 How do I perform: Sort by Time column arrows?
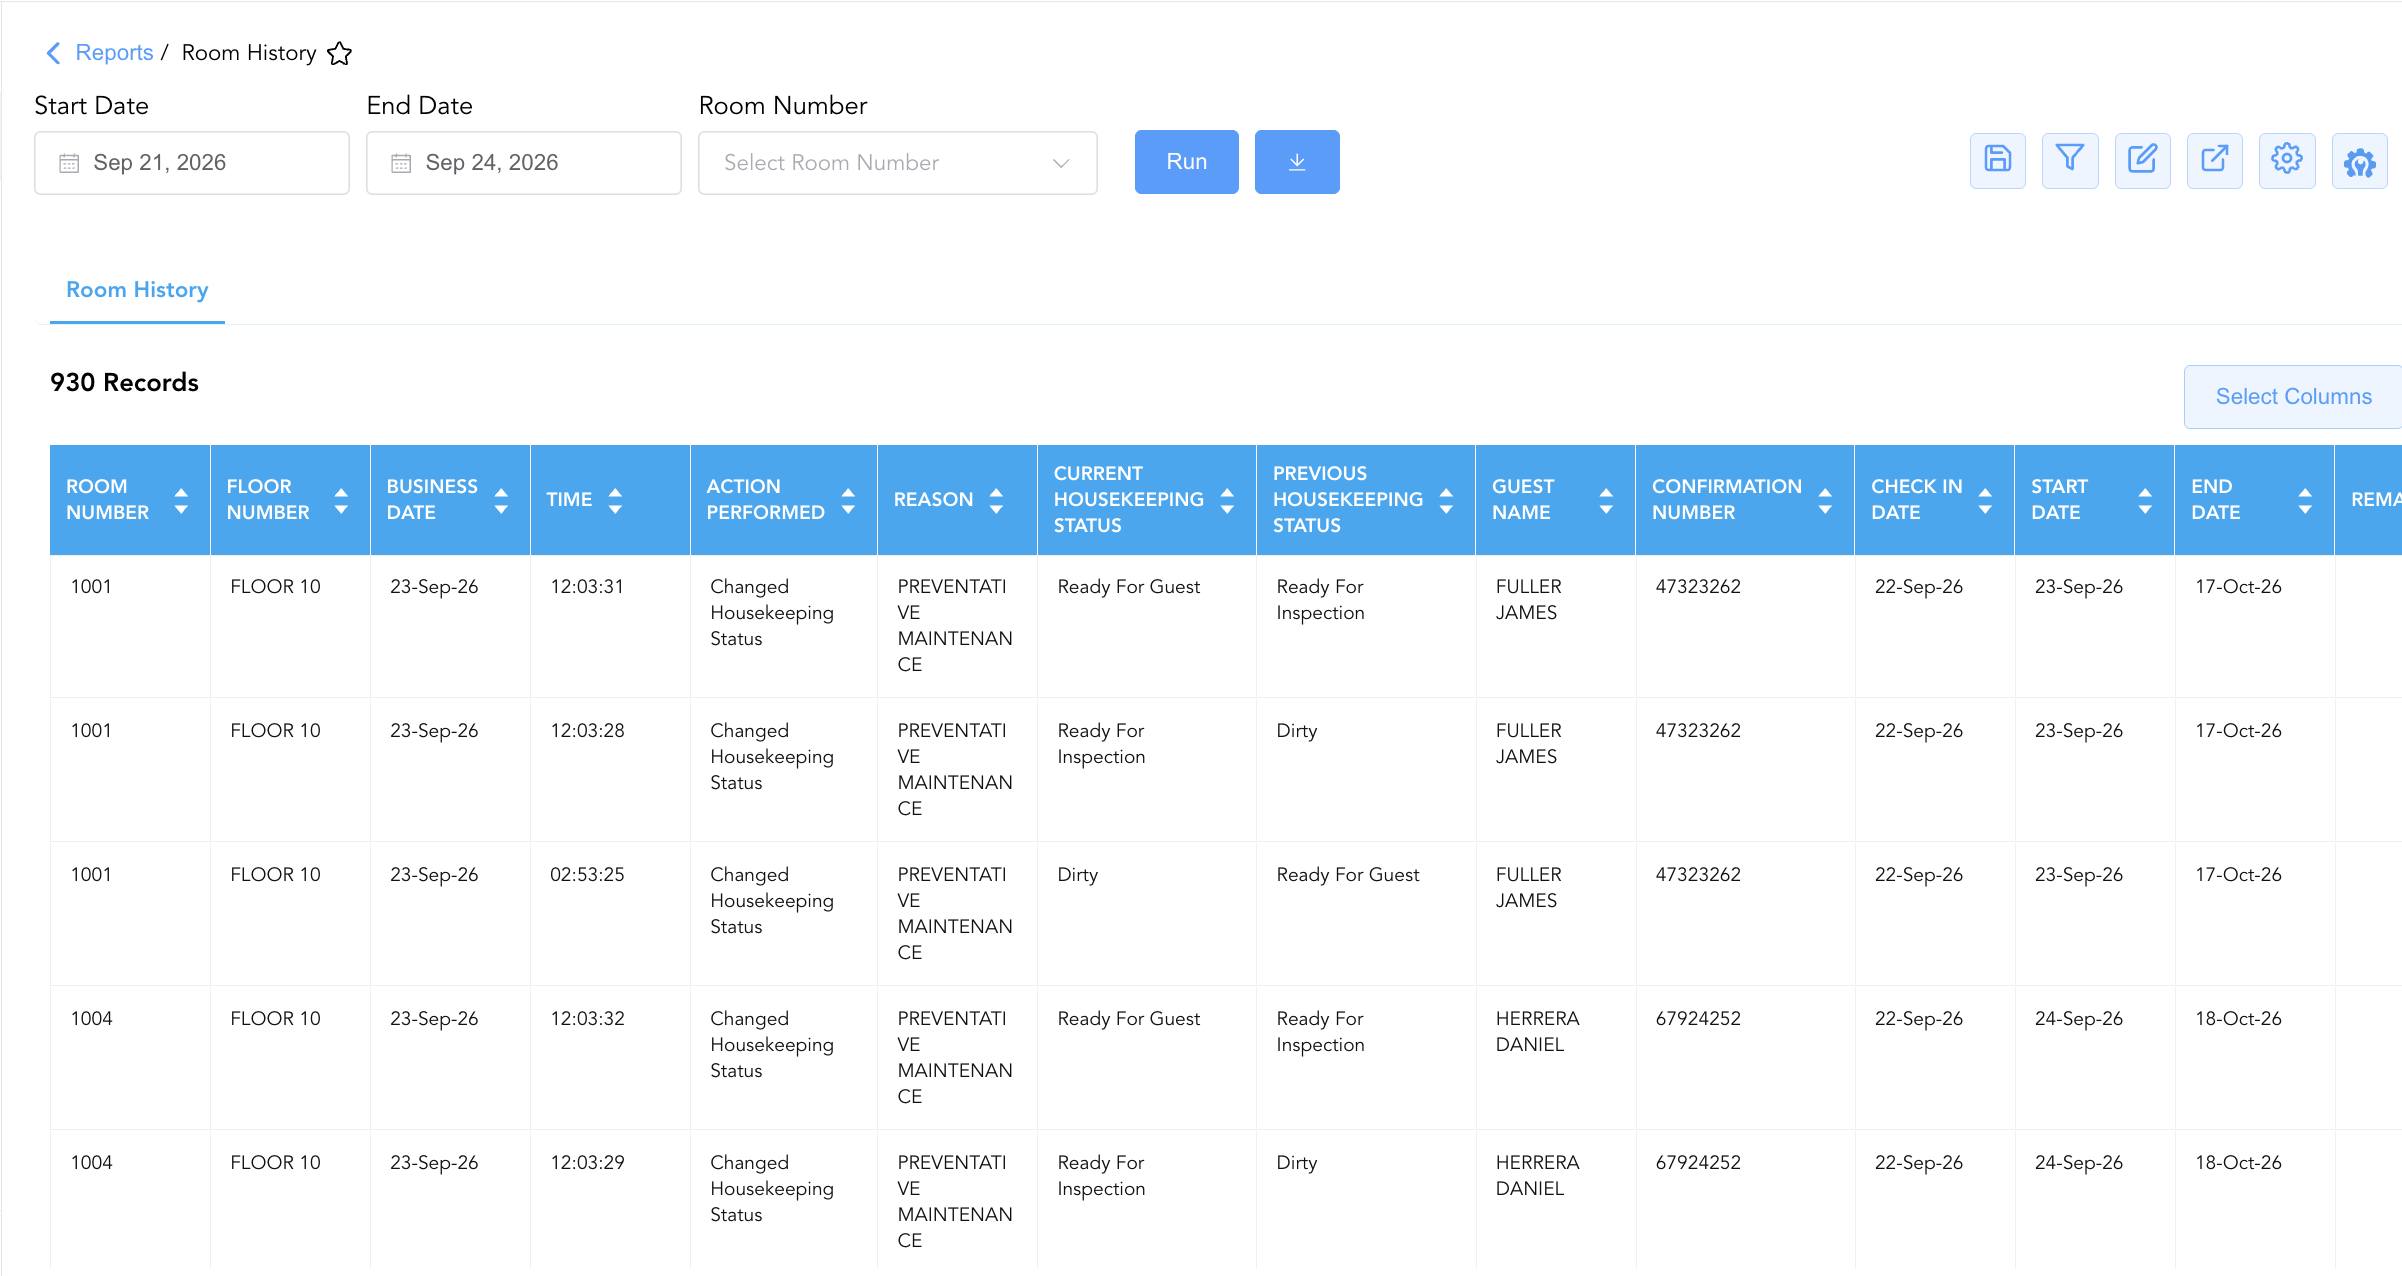(615, 500)
